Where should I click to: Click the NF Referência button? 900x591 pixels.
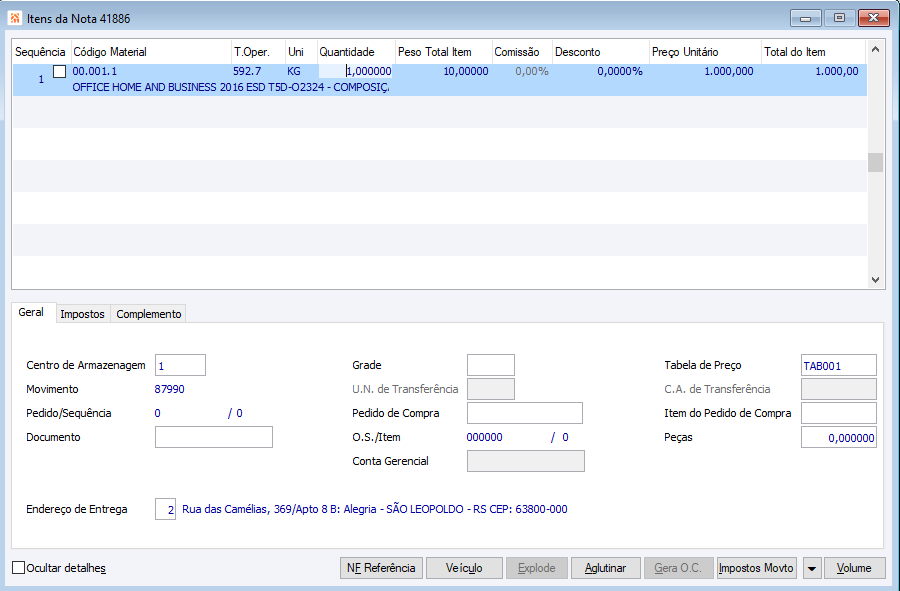[381, 568]
